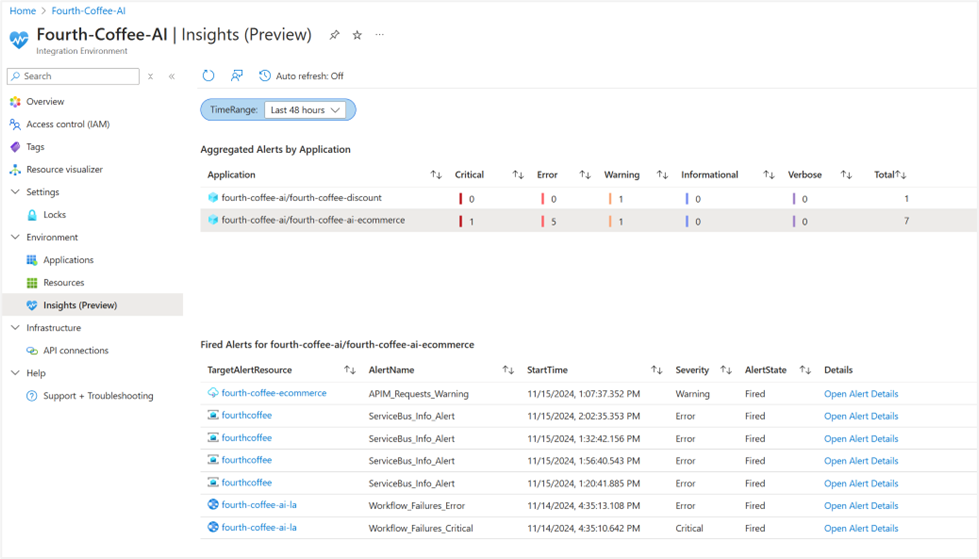Click the APIM_Requests_Warning alert name

[418, 394]
